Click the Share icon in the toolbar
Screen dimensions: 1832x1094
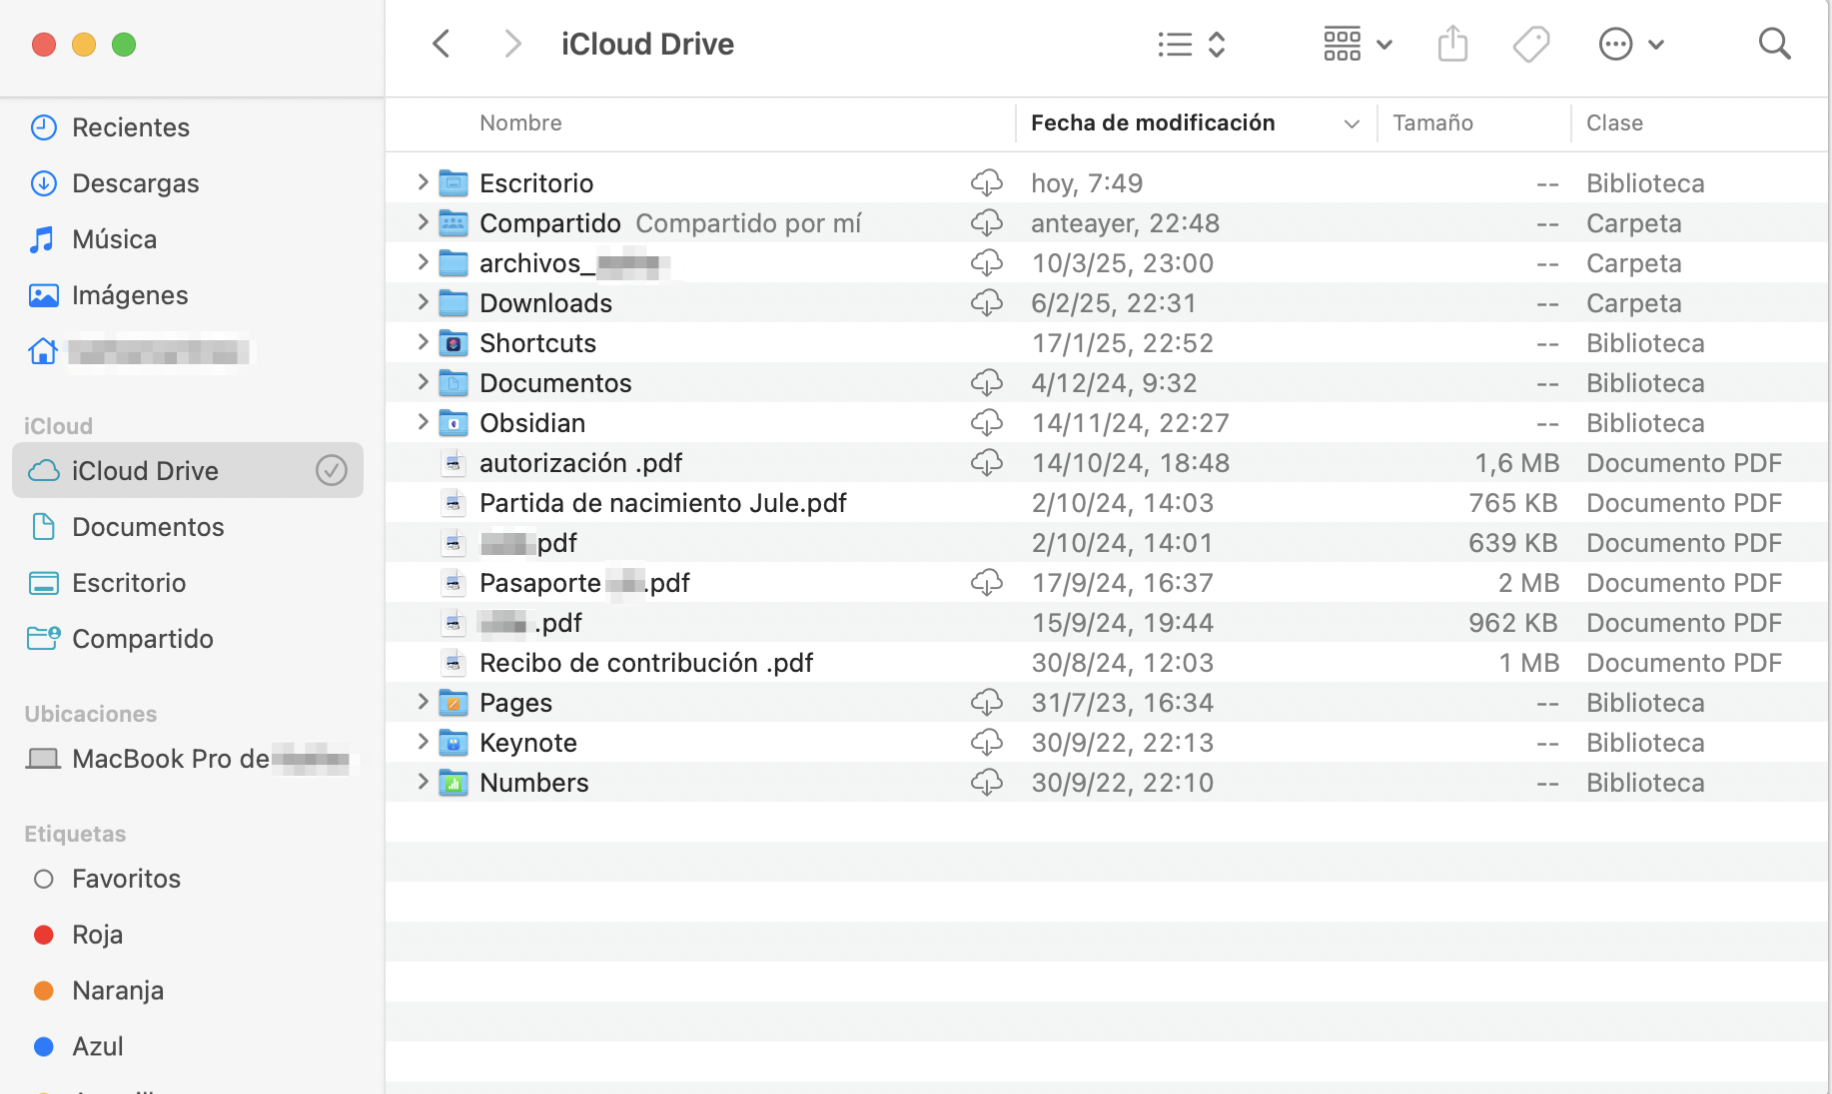point(1452,43)
